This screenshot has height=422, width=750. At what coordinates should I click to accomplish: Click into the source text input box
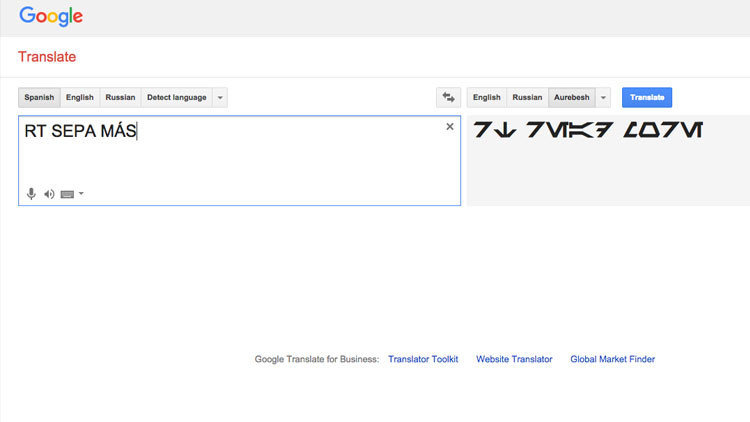coord(240,160)
